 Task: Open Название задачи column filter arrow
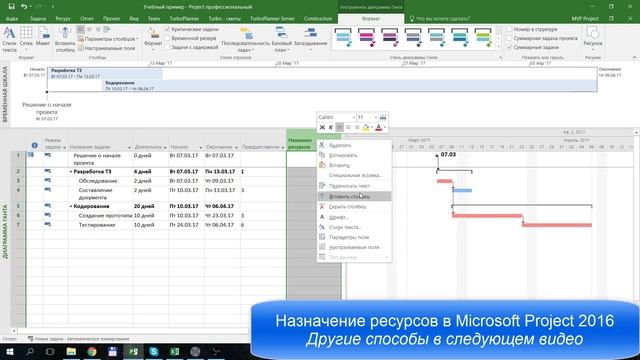tap(129, 147)
